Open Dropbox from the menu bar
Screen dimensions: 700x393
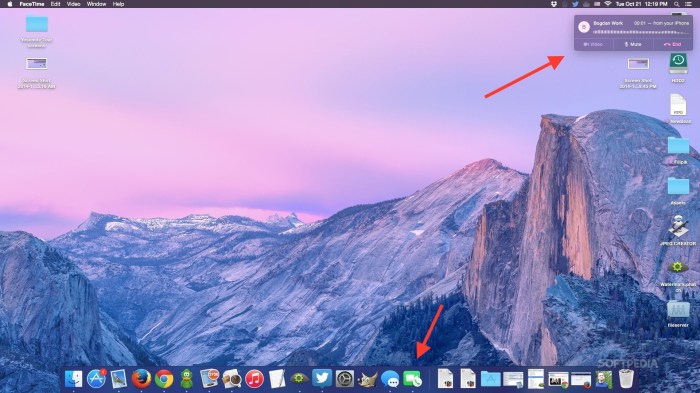(554, 4)
